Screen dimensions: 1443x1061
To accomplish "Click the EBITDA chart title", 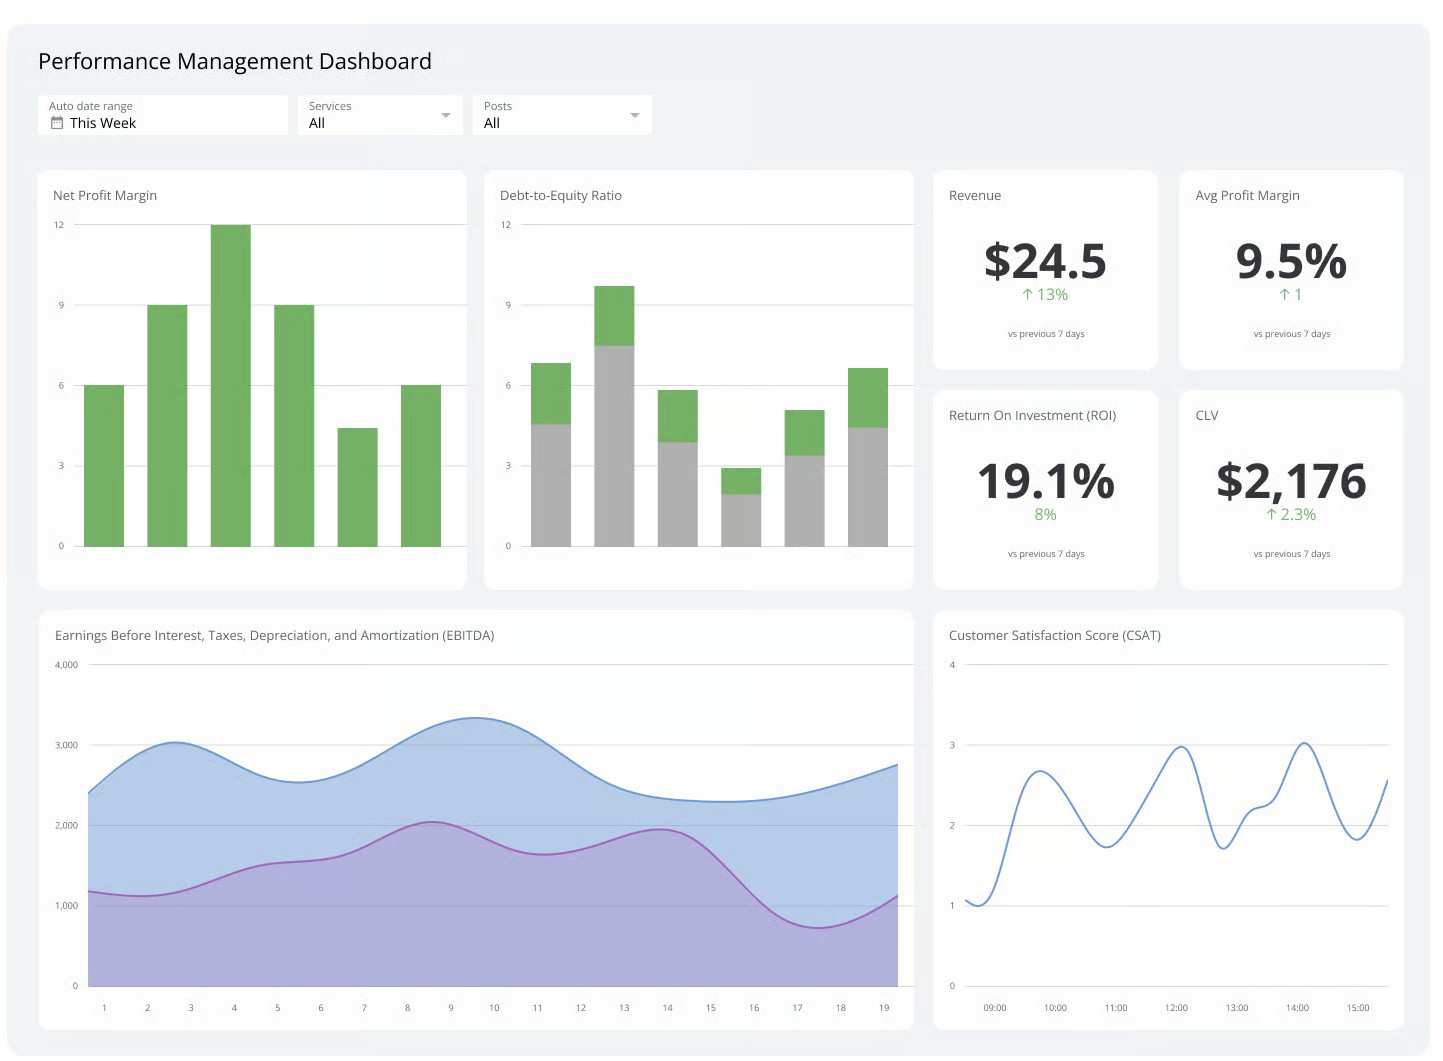I will click(x=275, y=635).
